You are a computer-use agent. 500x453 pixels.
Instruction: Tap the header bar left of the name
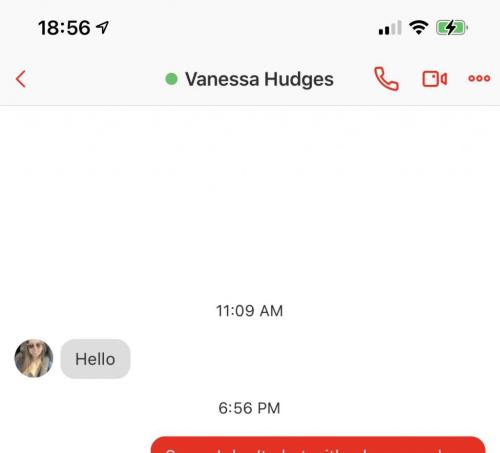[x=95, y=79]
